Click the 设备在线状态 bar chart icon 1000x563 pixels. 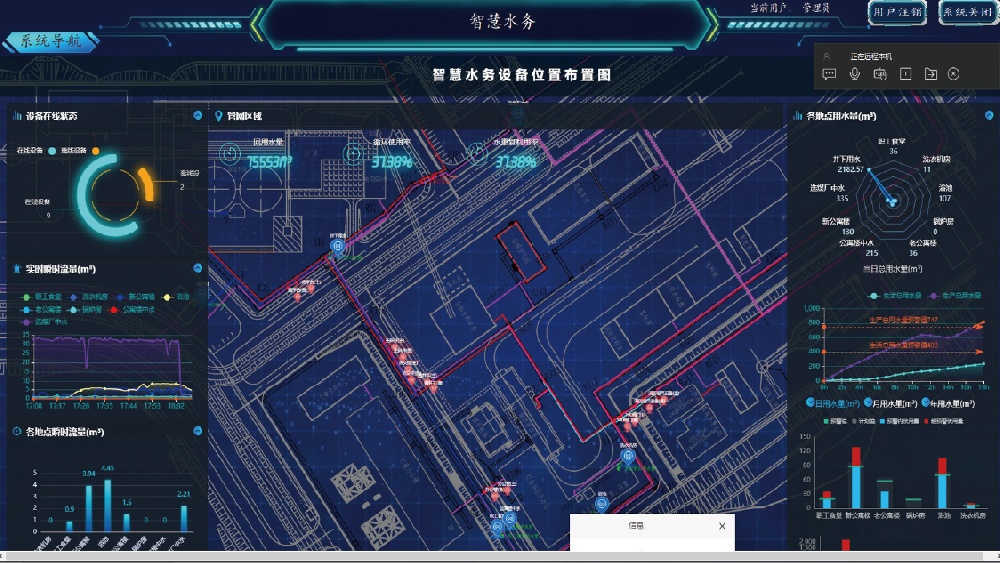17,117
